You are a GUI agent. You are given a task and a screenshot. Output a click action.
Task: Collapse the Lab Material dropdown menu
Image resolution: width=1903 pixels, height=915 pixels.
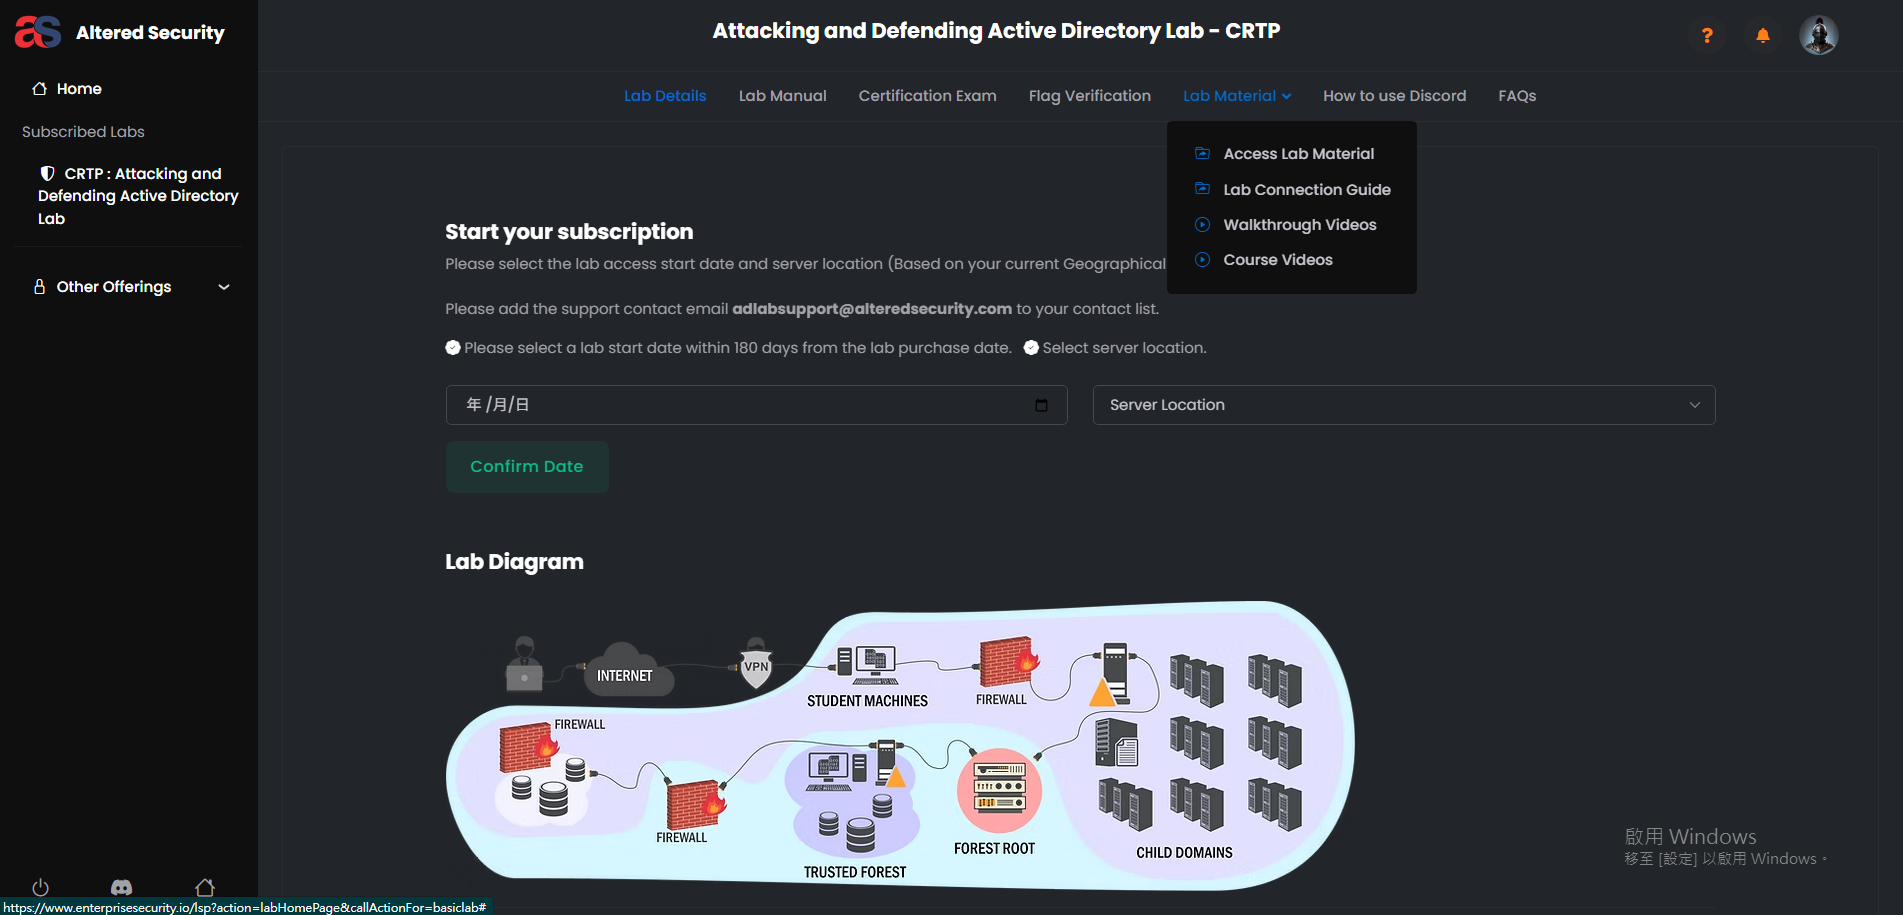1237,96
